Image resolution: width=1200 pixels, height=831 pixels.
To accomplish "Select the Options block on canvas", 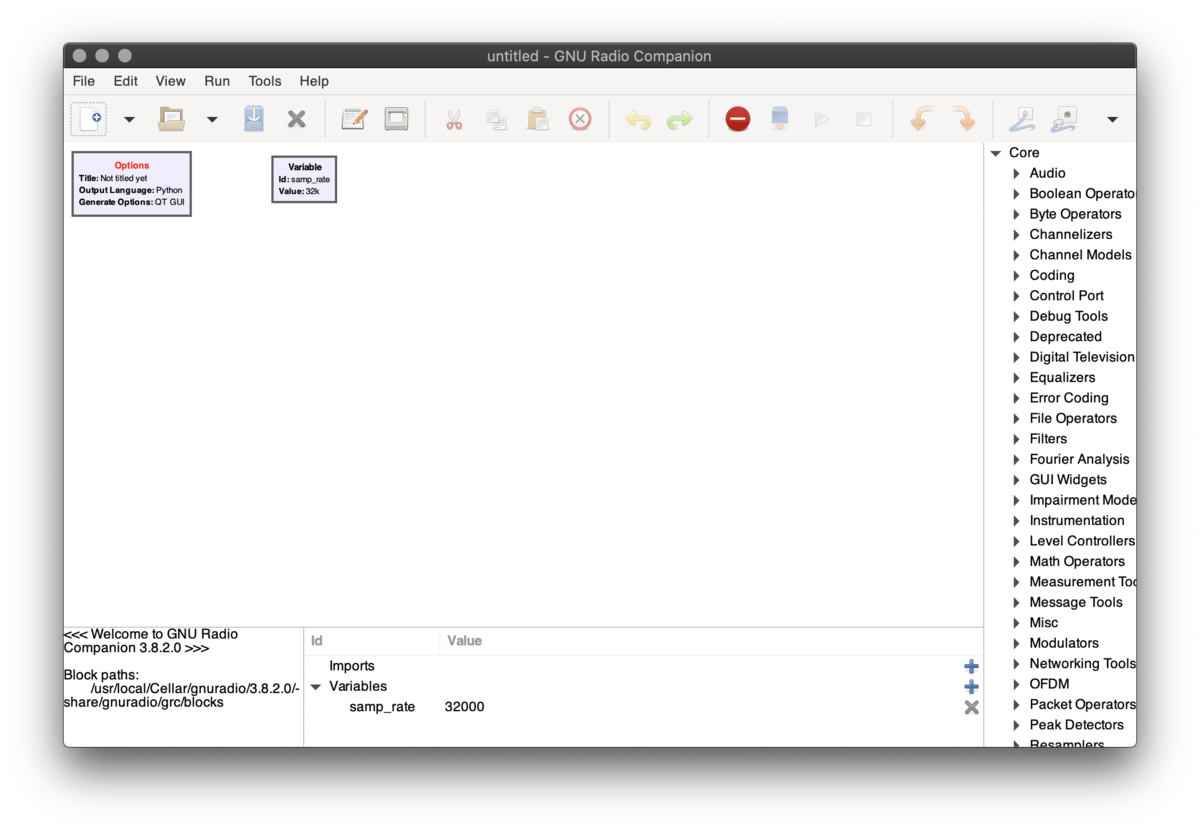I will (131, 184).
